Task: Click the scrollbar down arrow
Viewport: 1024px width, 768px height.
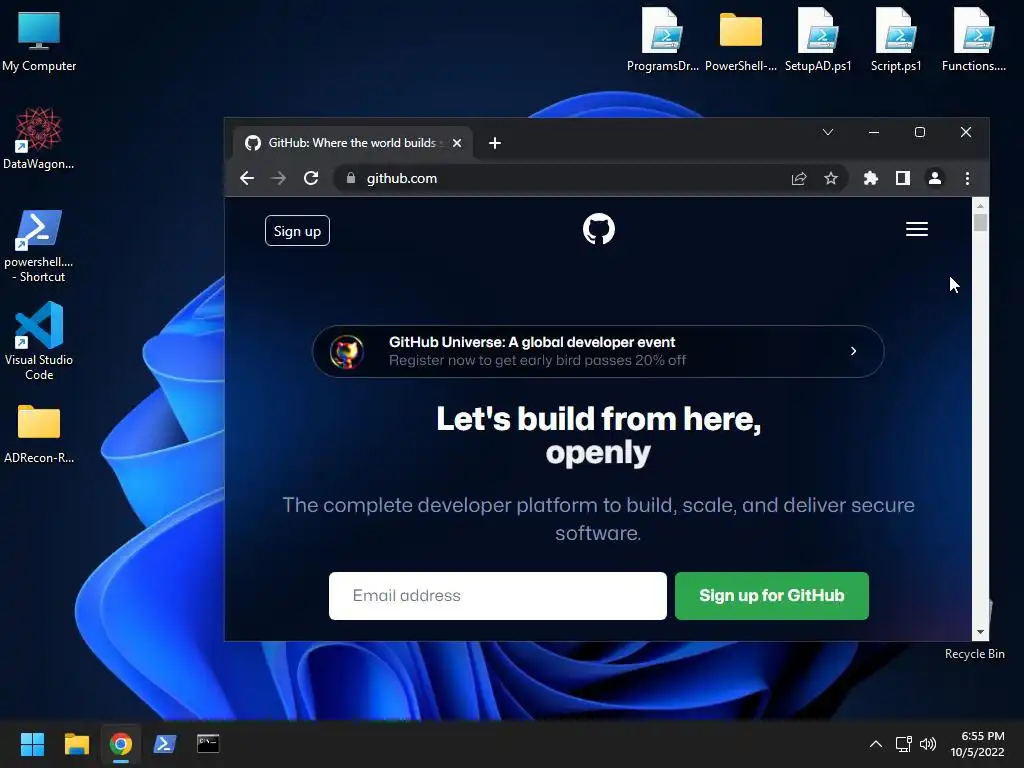Action: [980, 632]
